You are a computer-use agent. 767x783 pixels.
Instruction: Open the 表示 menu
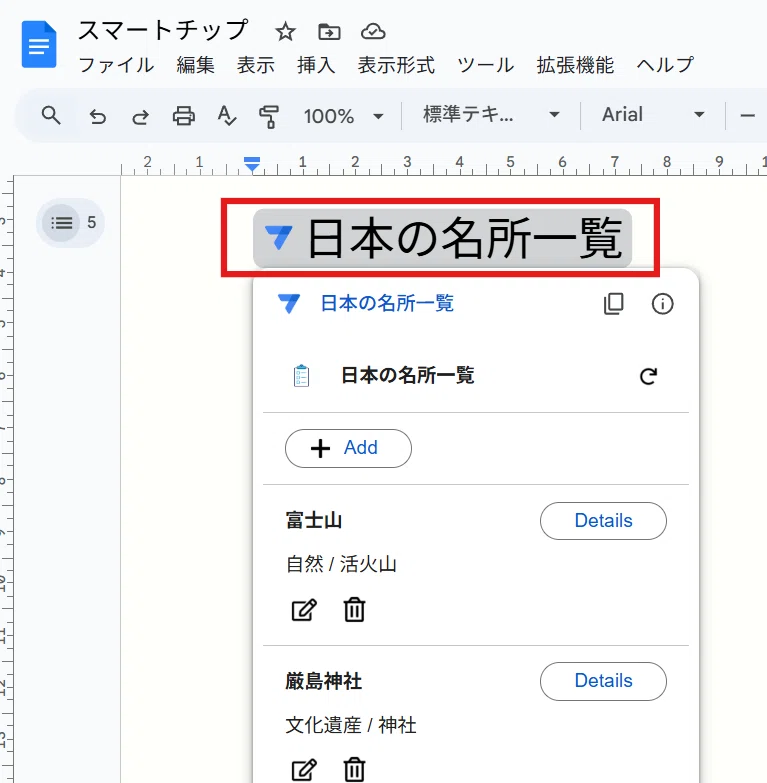pyautogui.click(x=256, y=65)
